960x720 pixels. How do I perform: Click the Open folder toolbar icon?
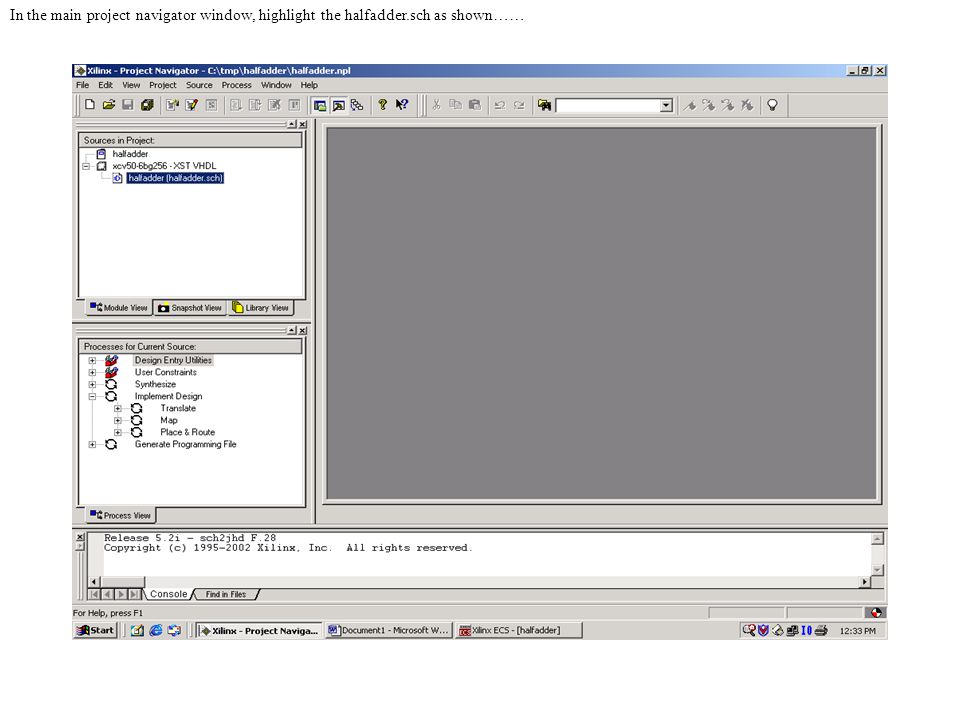[x=109, y=105]
